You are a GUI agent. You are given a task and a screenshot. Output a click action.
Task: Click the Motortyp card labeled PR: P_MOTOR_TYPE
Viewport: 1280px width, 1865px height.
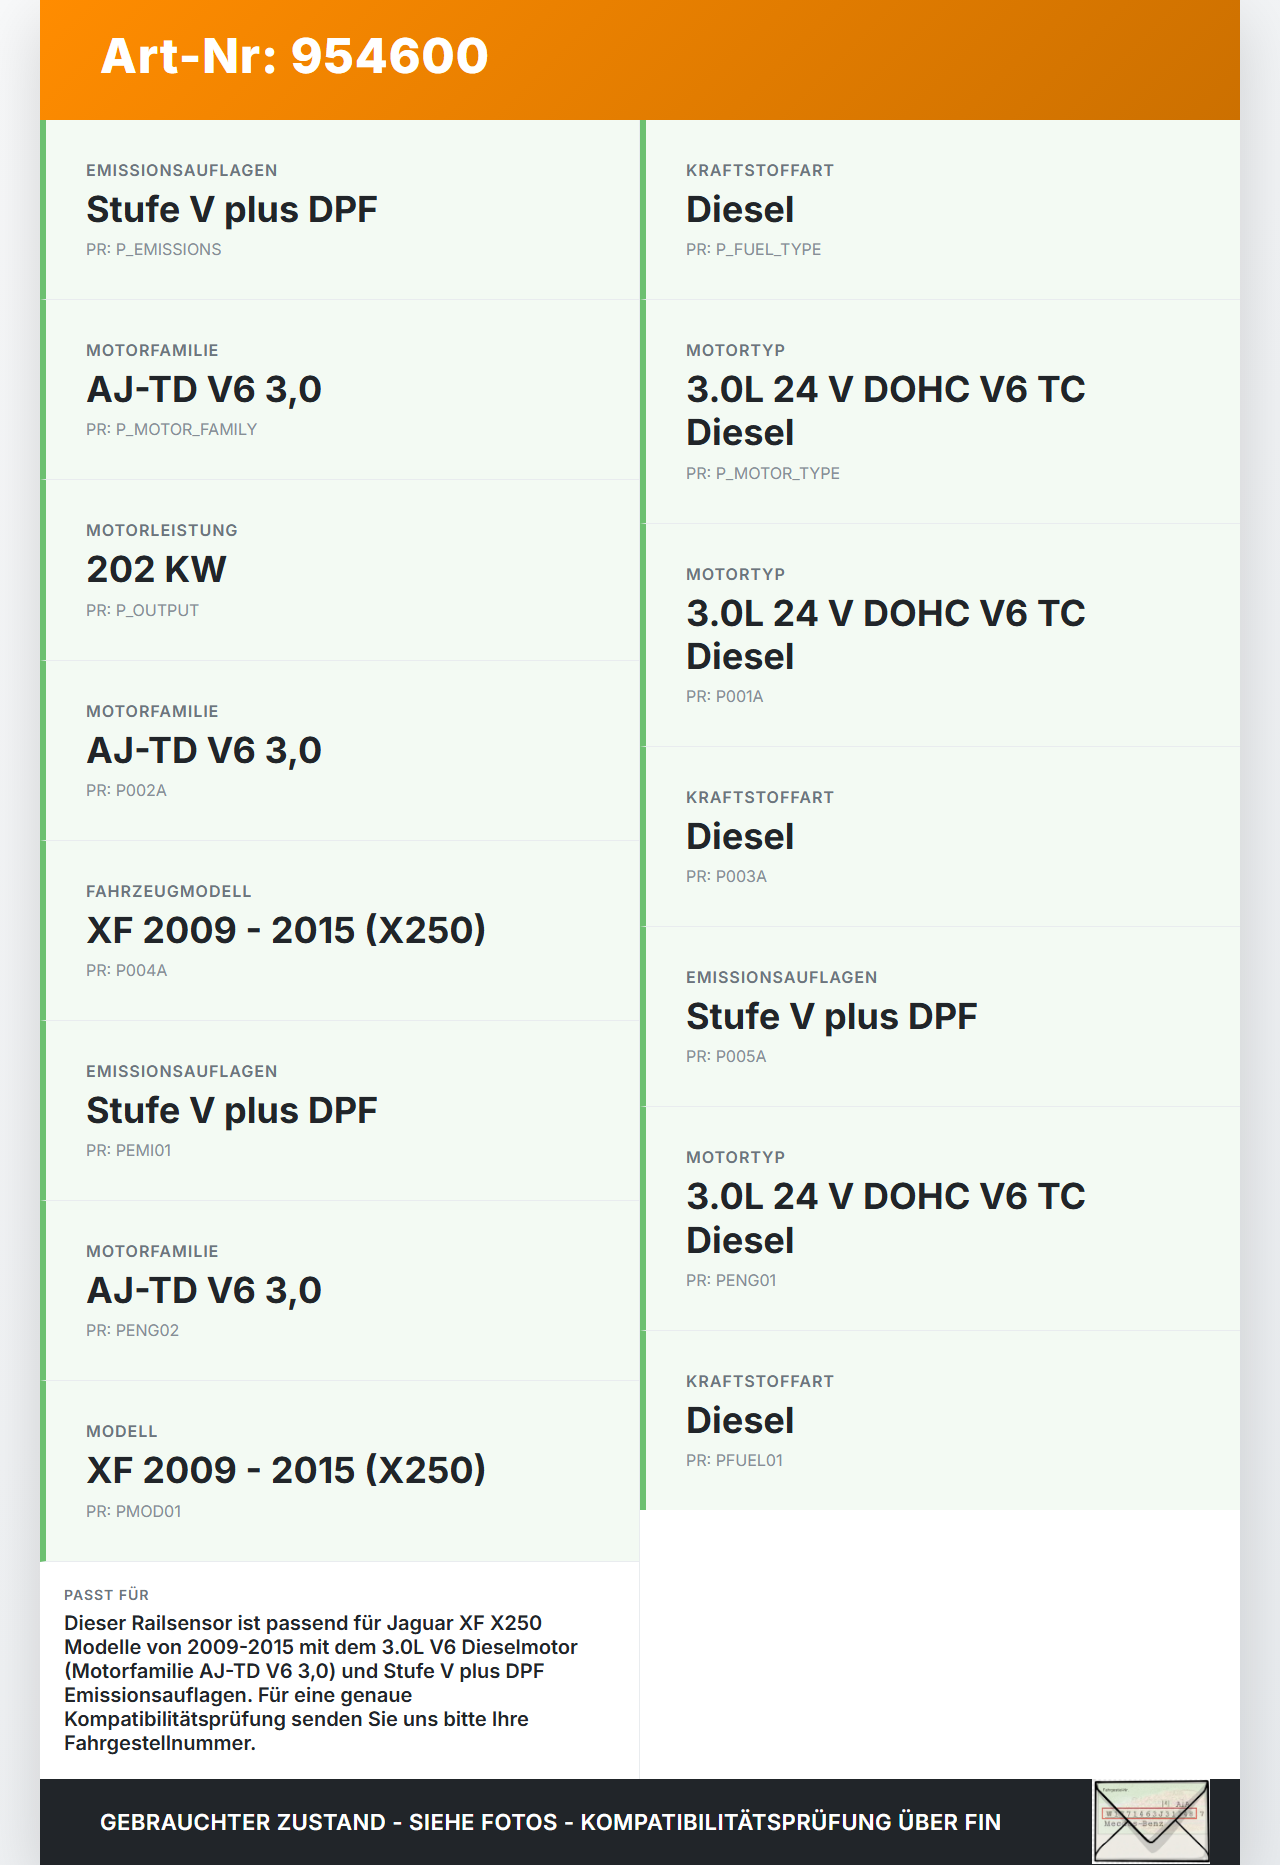941,411
